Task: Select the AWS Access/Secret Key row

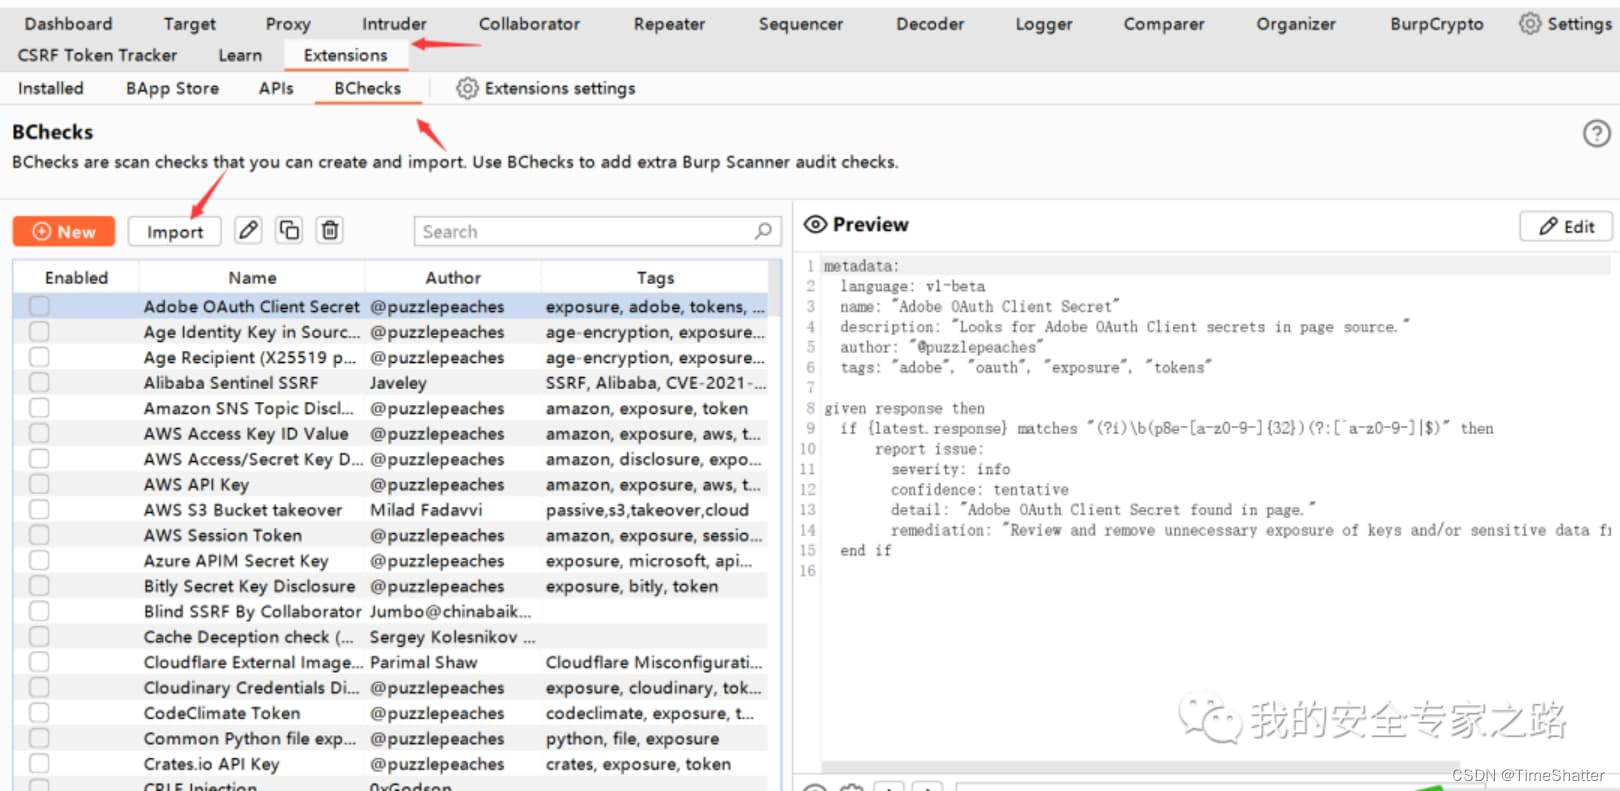Action: click(390, 459)
